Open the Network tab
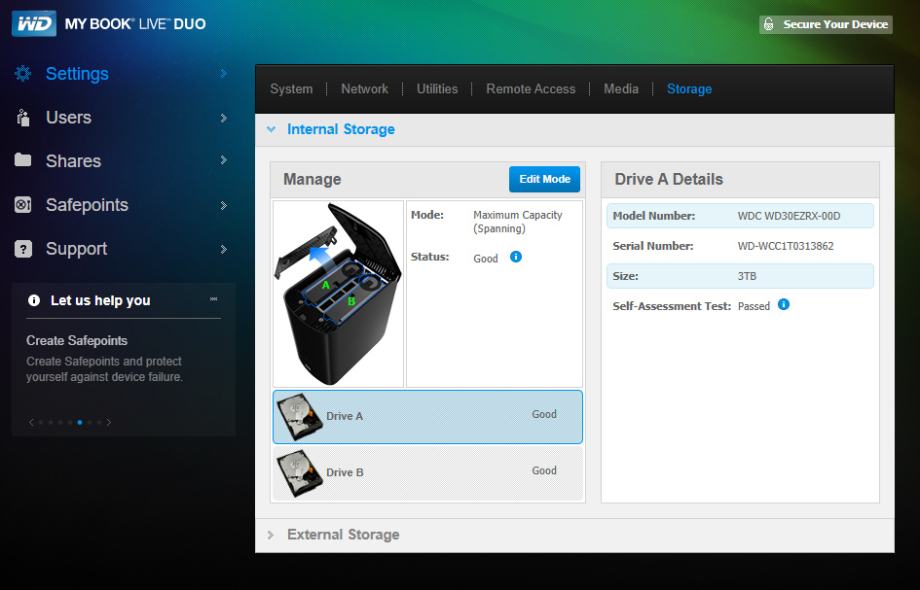This screenshot has height=590, width=920. coord(364,89)
